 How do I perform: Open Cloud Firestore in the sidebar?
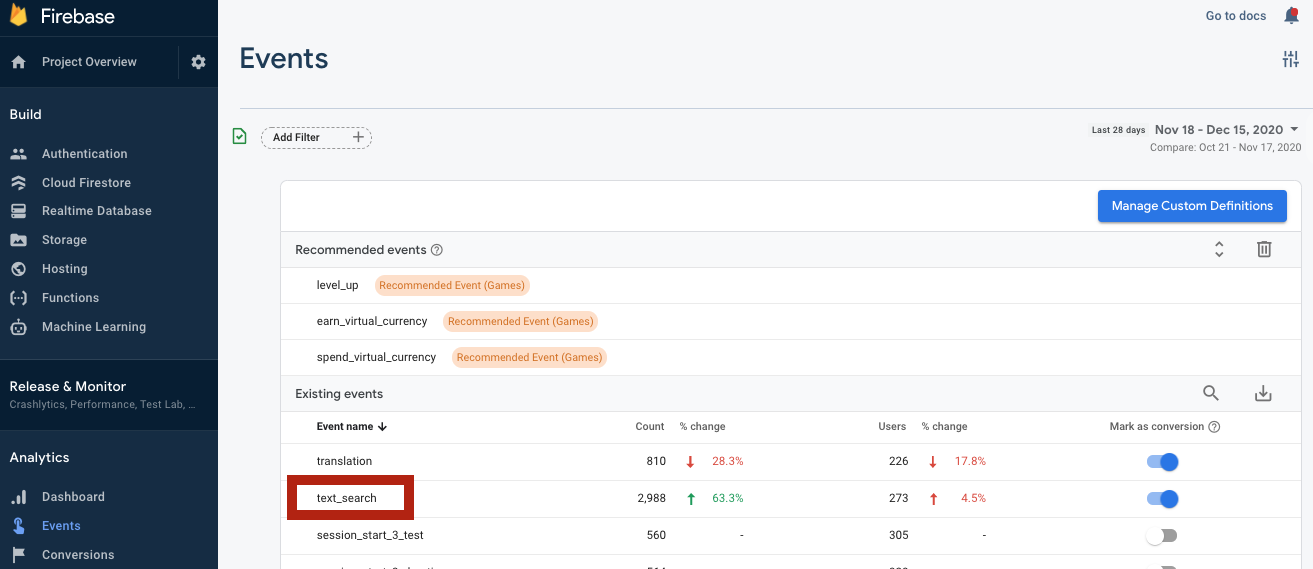click(86, 183)
